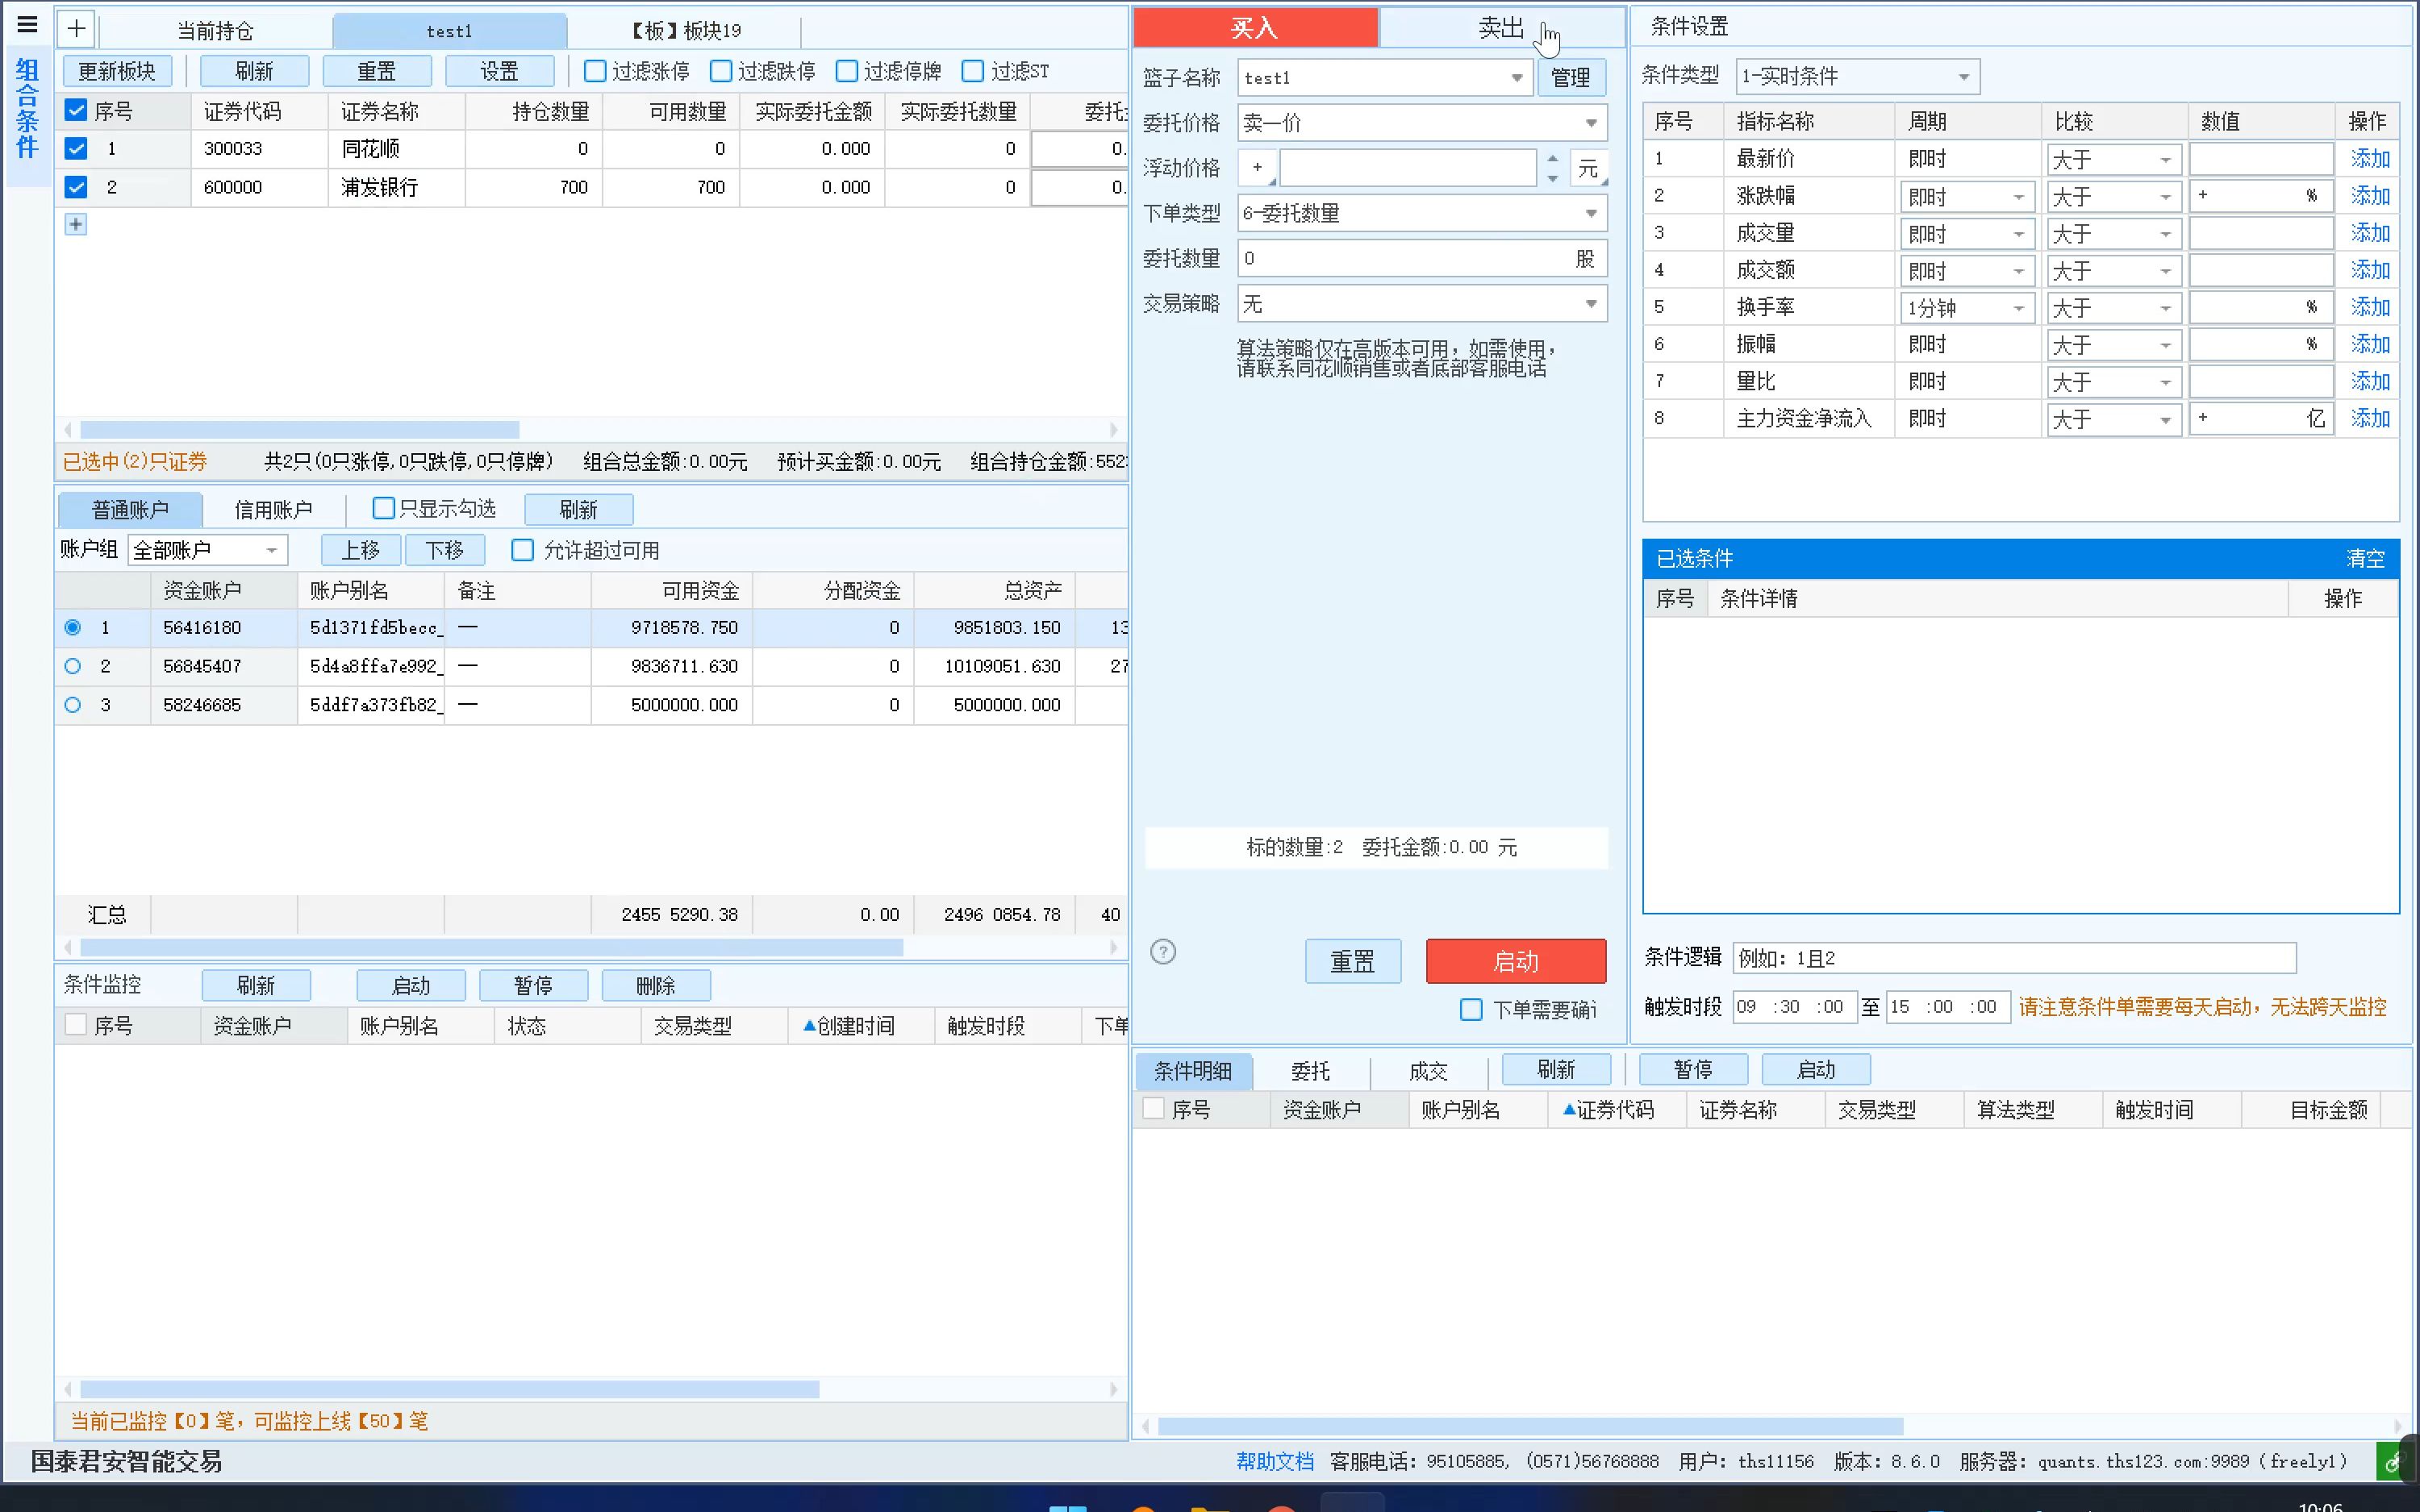
Task: Increase floating price with up spinner arrow
Action: pyautogui.click(x=1552, y=159)
